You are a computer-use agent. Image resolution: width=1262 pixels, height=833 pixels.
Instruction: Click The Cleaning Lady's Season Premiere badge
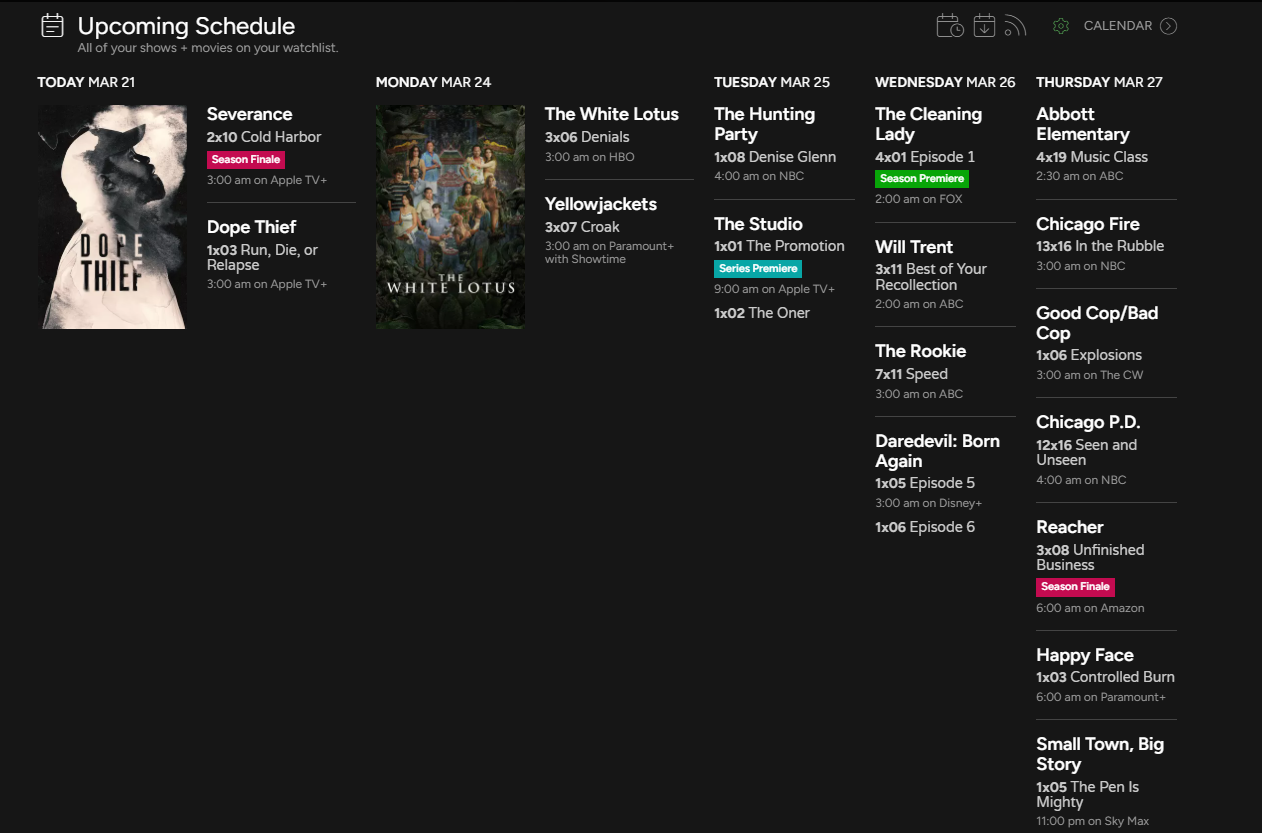tap(922, 178)
